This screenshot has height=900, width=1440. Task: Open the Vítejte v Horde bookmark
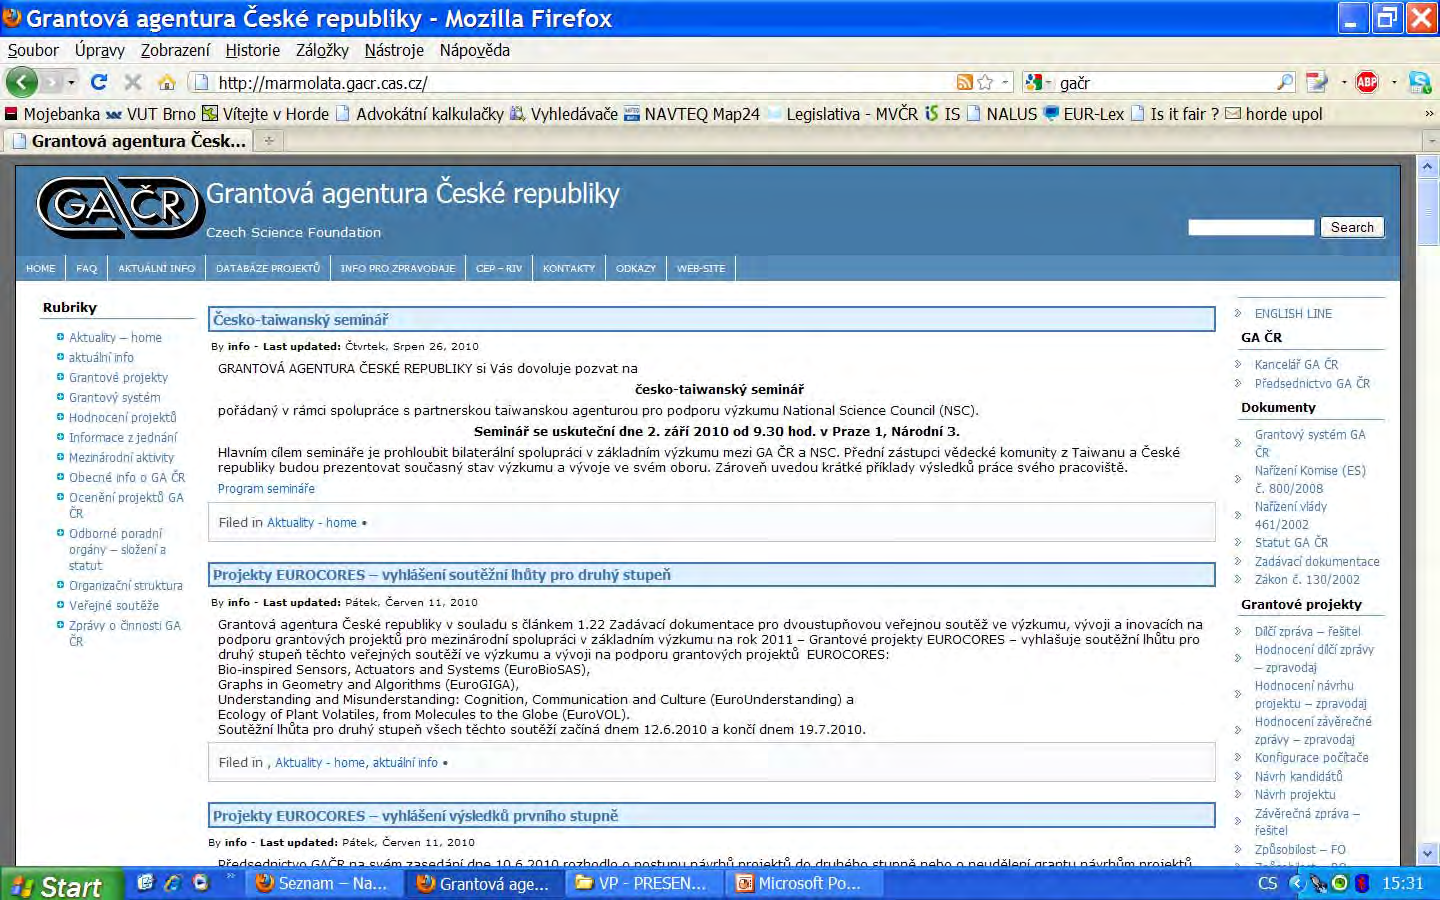pos(265,114)
